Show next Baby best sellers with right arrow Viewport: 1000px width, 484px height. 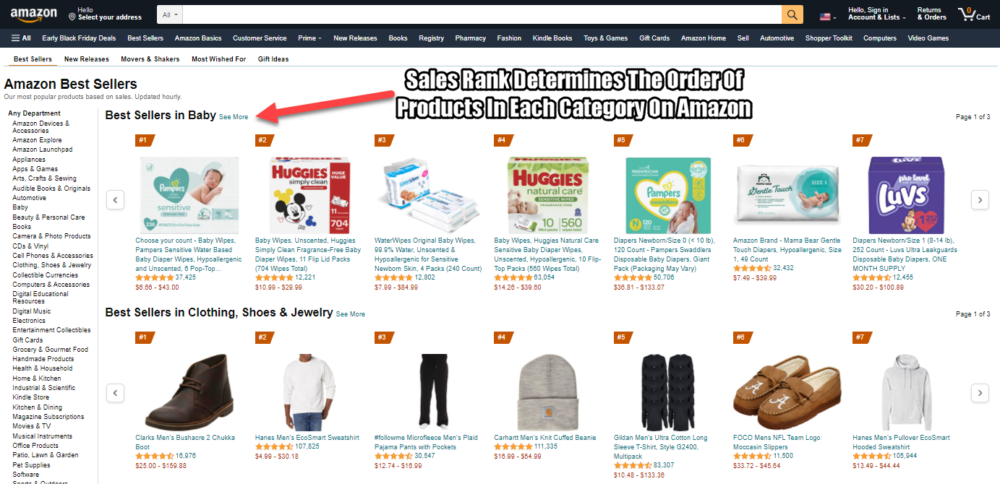click(980, 200)
